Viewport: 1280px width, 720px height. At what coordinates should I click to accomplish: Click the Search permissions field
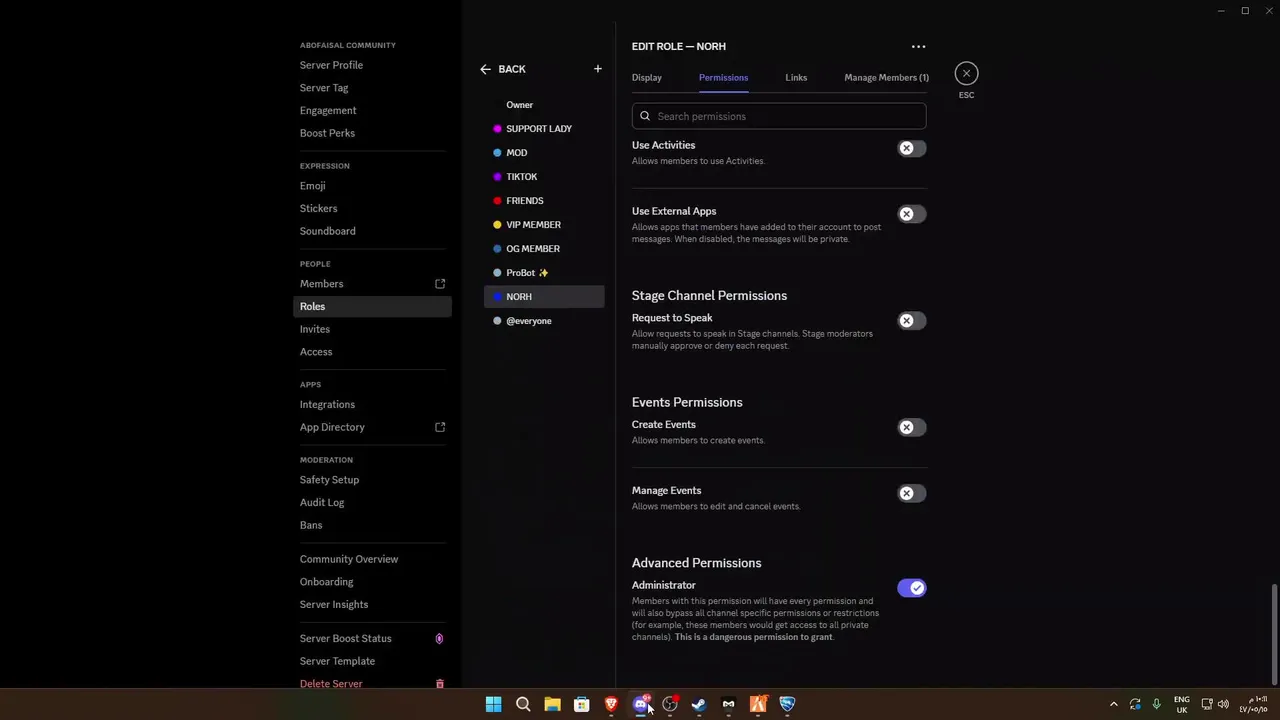click(x=779, y=116)
